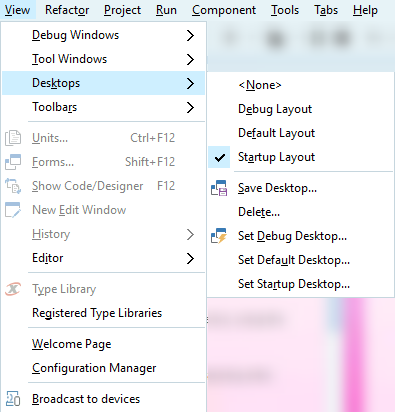This screenshot has width=395, height=412.
Task: Expand the Debug Windows submenu
Action: pyautogui.click(x=103, y=35)
